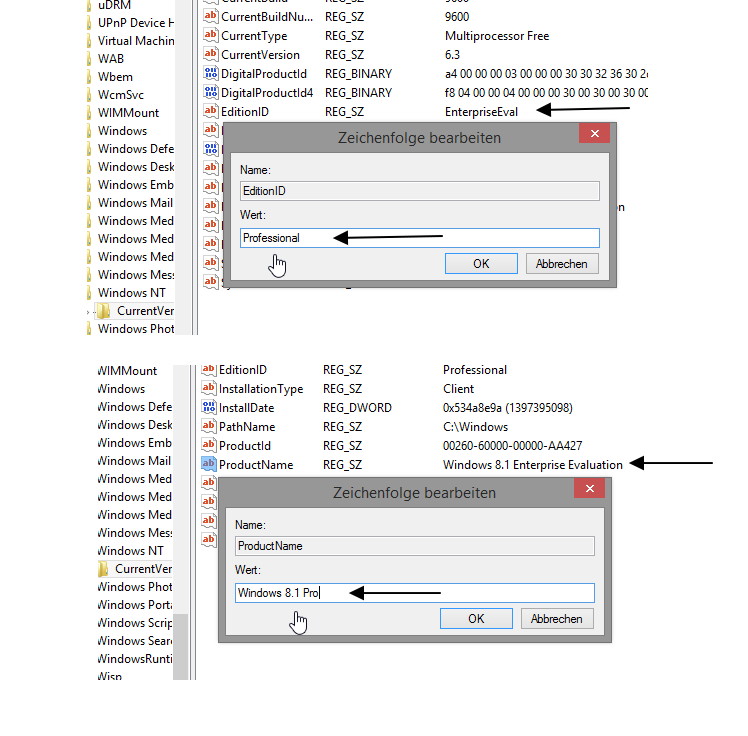Click the 0x534a8e9a (1397395098) data cell
Image resolution: width=748 pixels, height=736 pixels.
(x=508, y=408)
